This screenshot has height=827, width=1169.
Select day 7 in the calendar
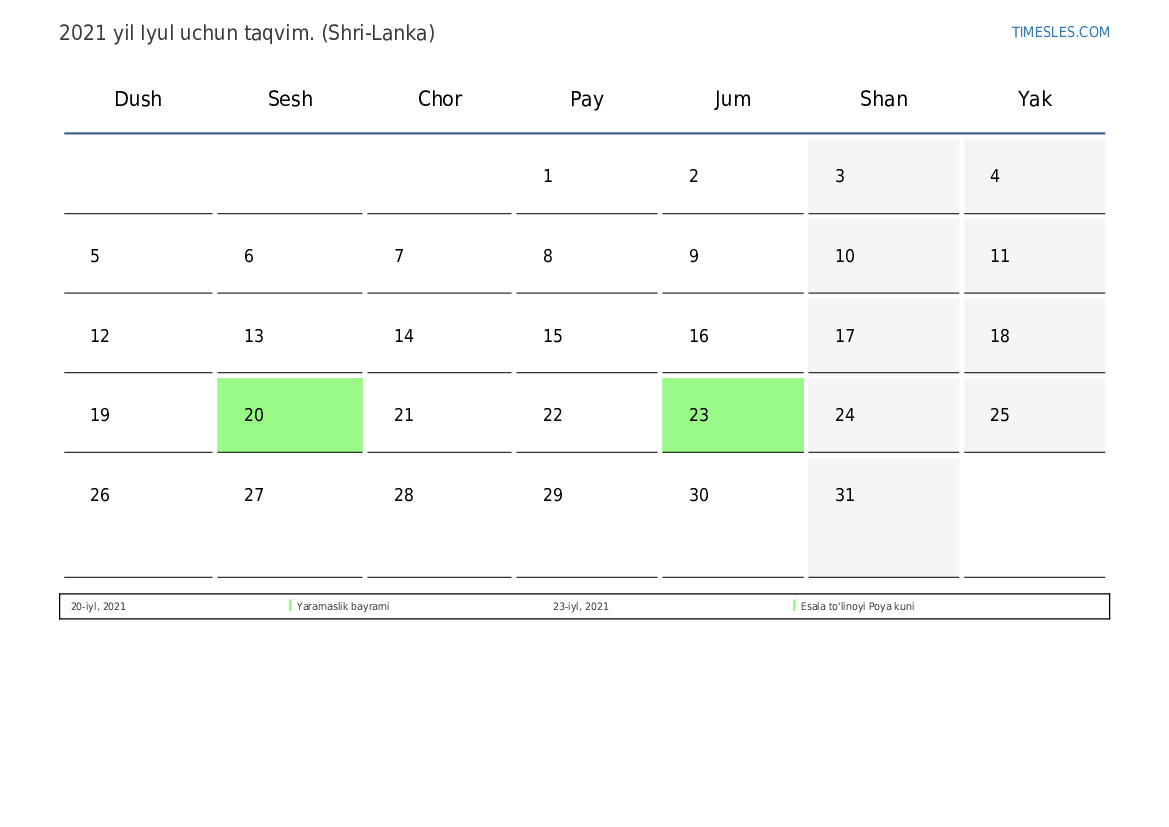click(439, 256)
